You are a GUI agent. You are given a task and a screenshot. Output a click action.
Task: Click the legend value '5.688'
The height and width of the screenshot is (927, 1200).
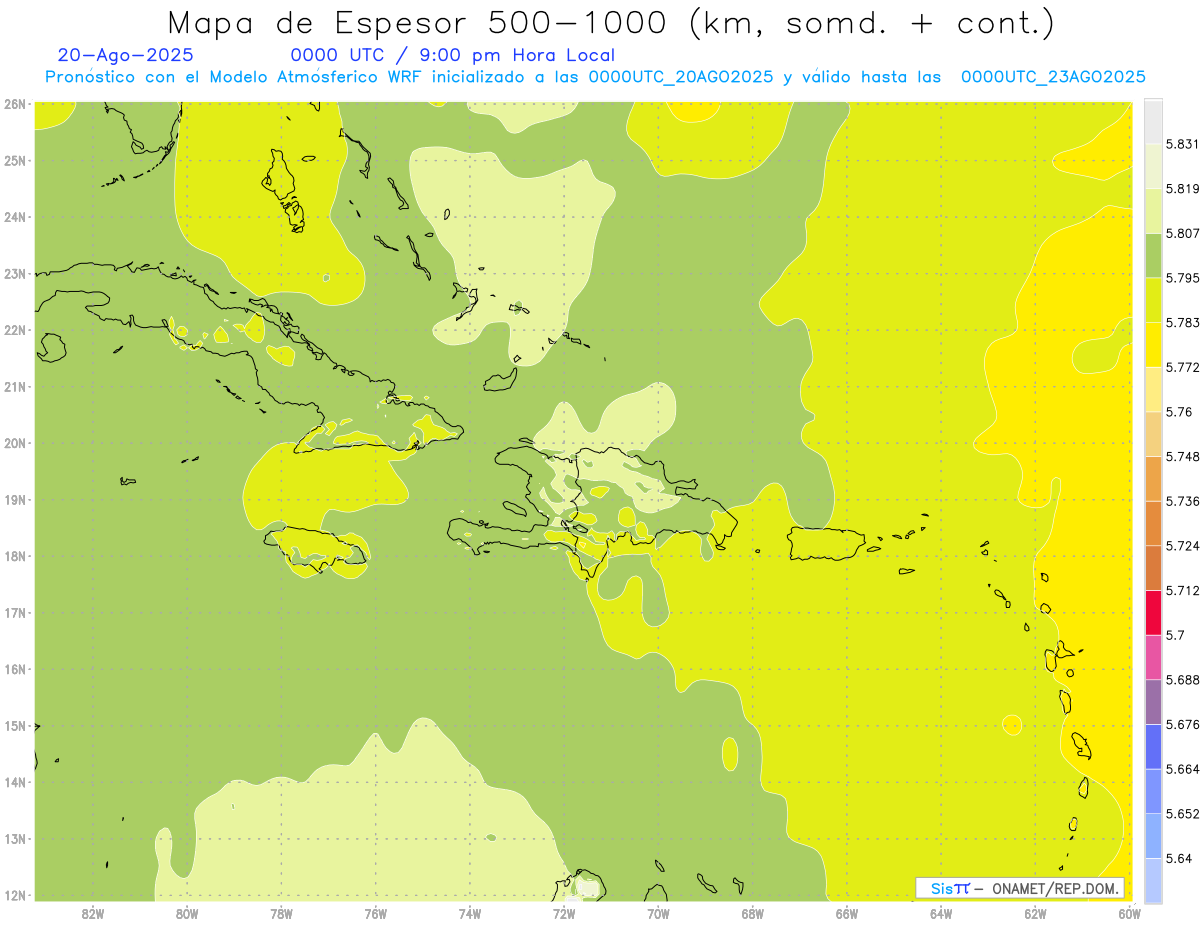[x=1182, y=680]
